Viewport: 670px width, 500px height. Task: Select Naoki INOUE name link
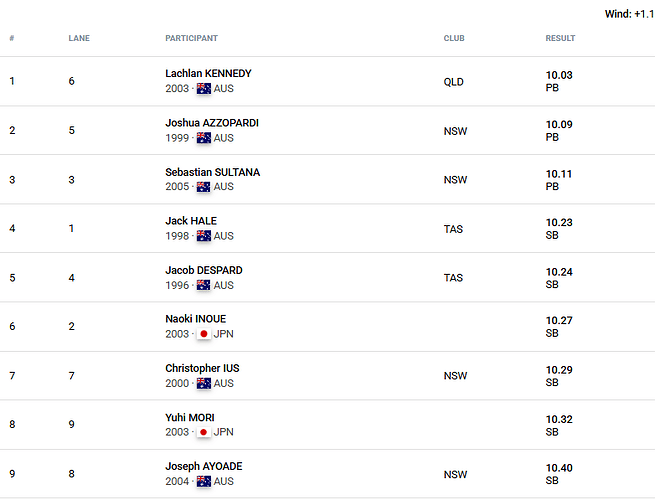pos(196,319)
